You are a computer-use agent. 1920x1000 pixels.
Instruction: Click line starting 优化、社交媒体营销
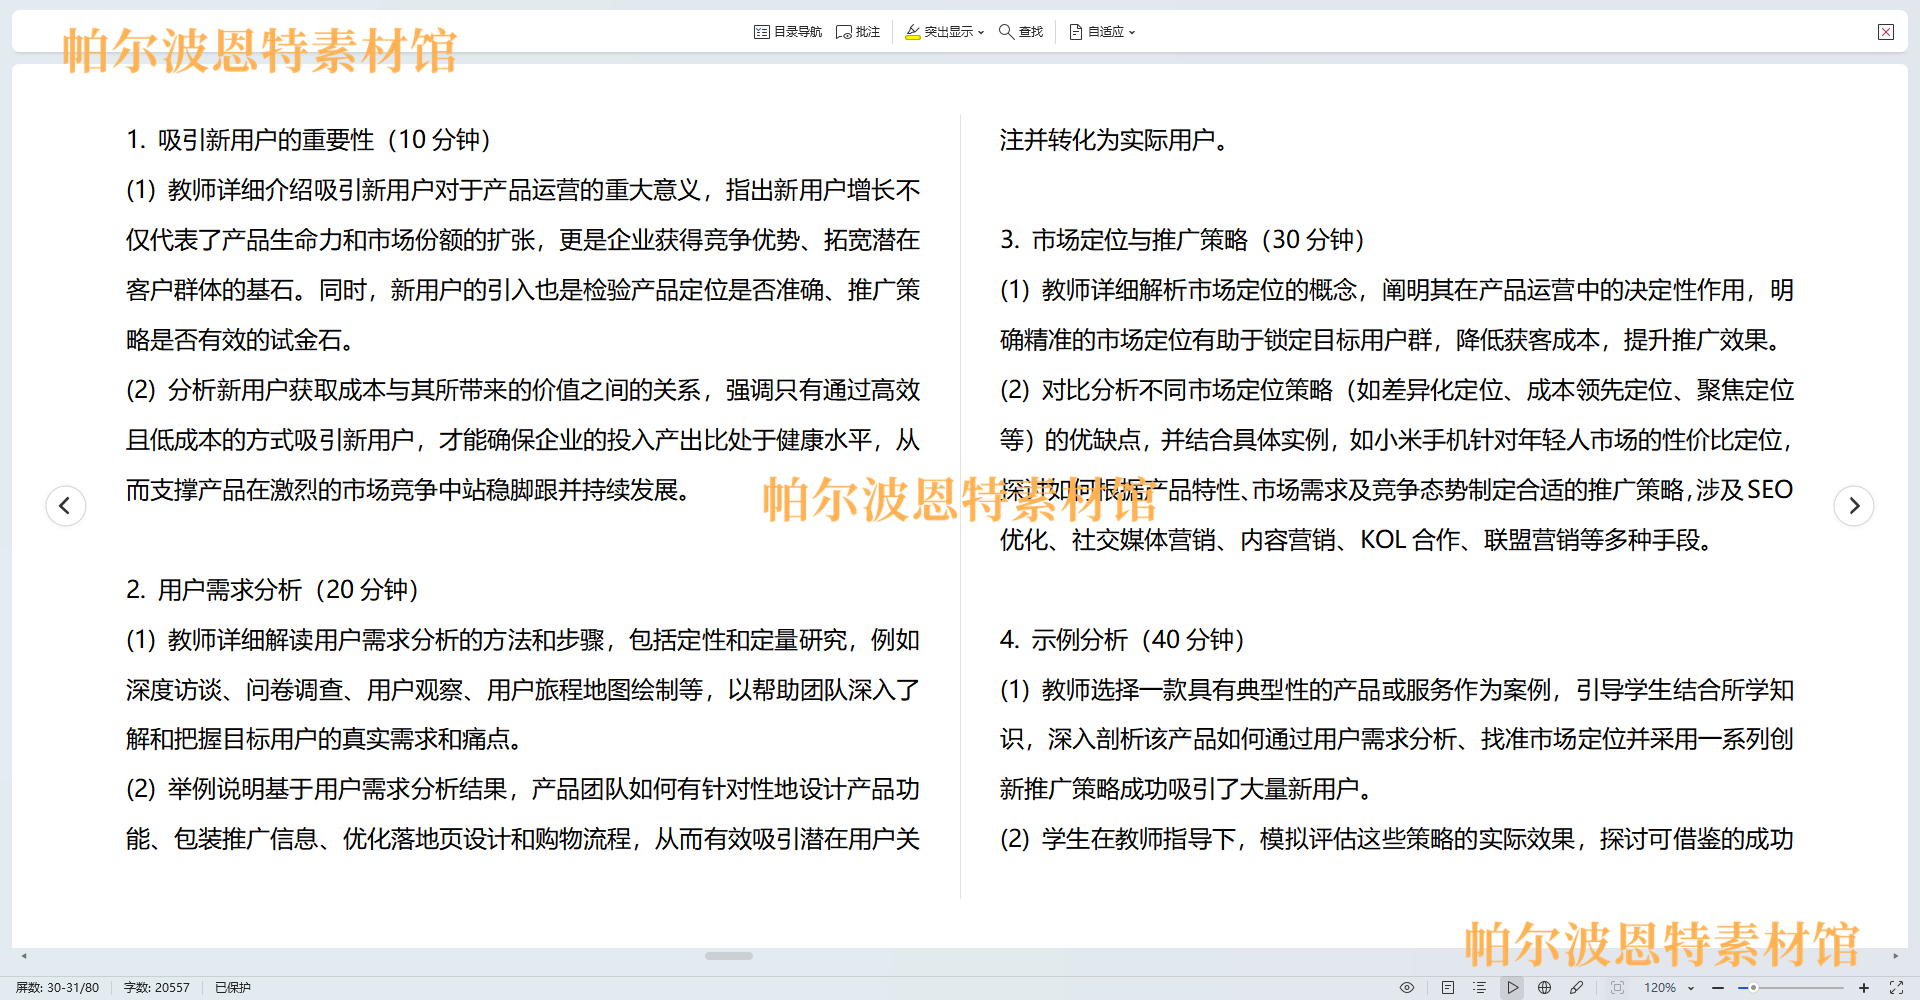click(1358, 540)
